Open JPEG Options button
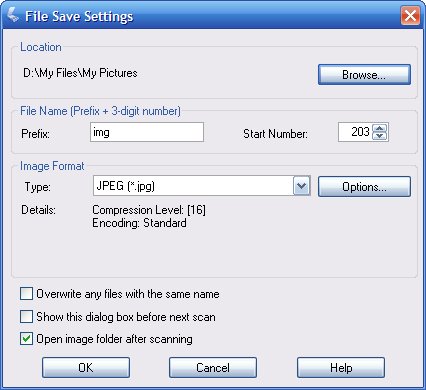The width and height of the screenshot is (426, 390). [364, 187]
